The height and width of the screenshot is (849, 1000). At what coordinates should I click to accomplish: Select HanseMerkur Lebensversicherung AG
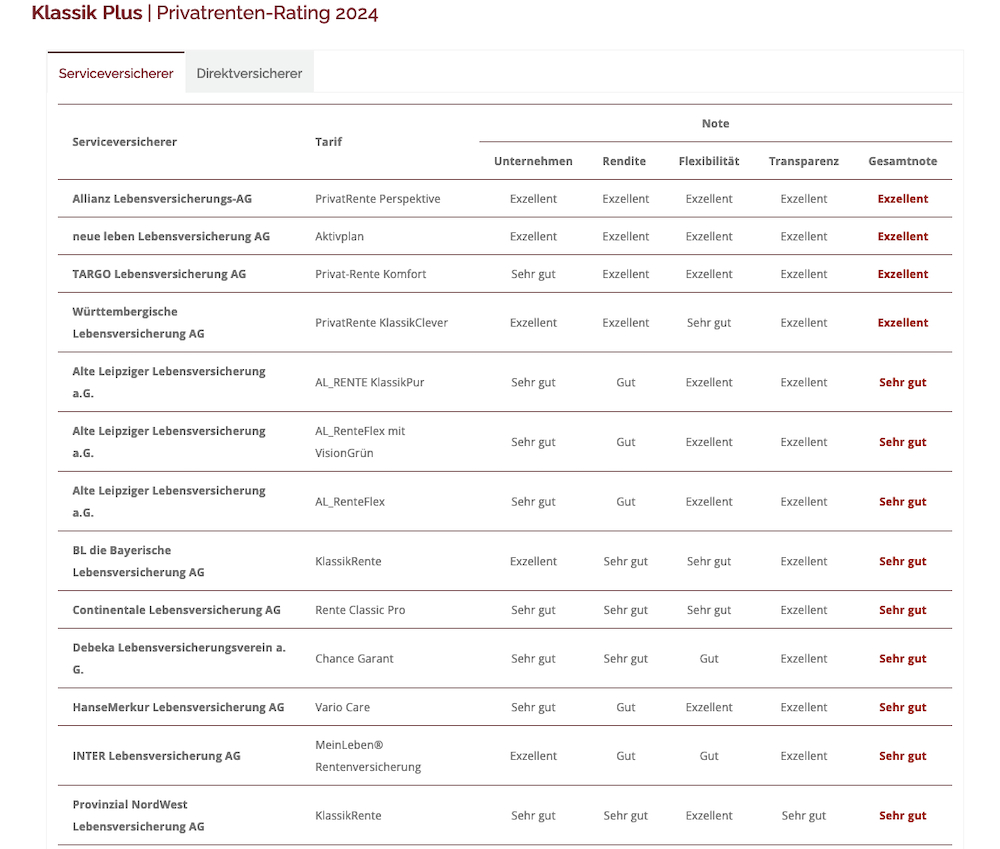179,707
